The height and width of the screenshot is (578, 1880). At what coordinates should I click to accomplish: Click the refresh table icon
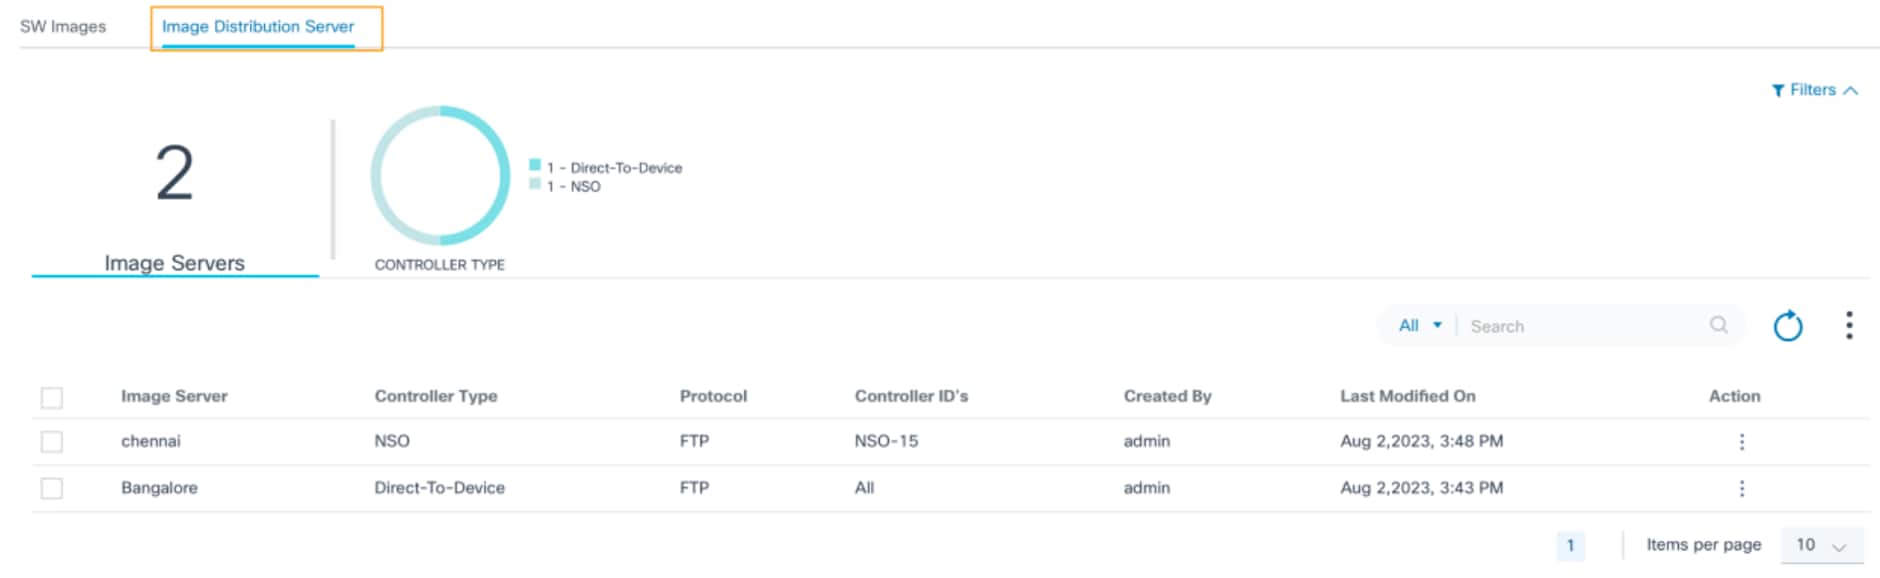[x=1787, y=326]
